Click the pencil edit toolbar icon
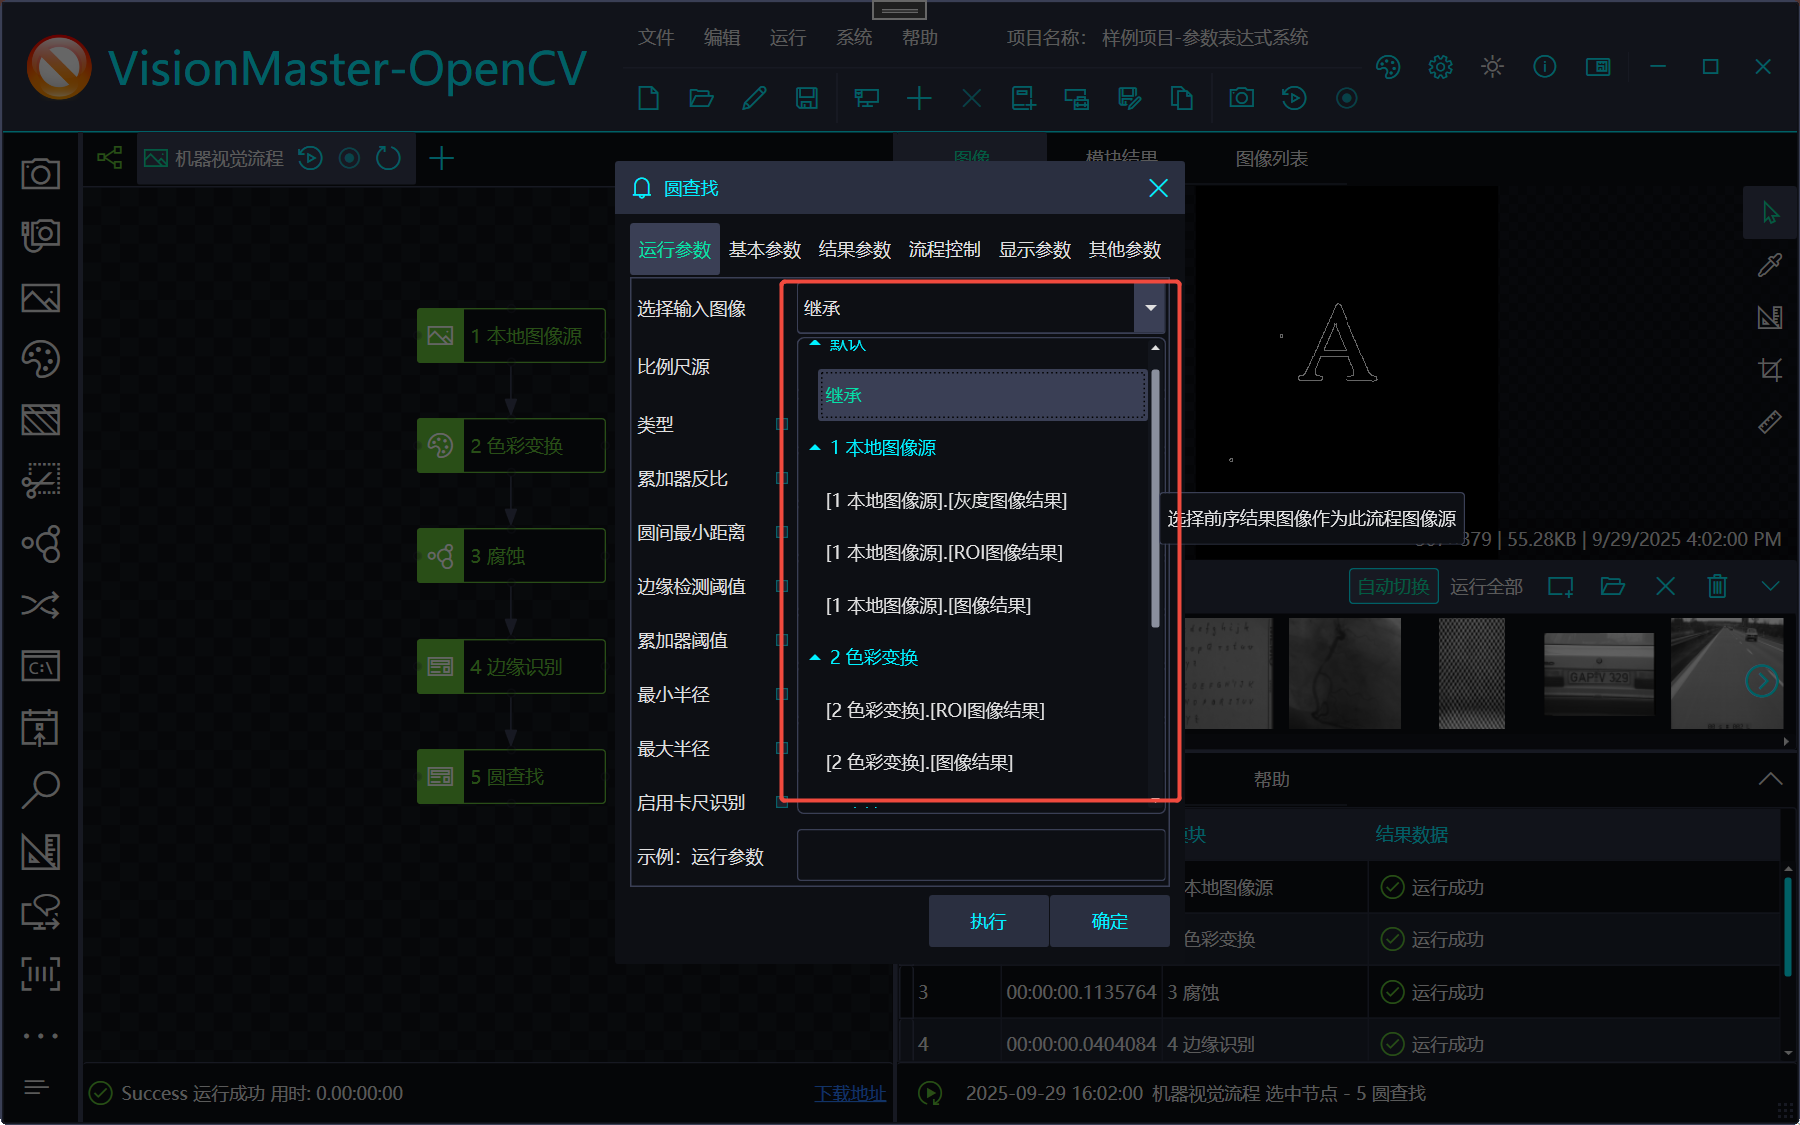The width and height of the screenshot is (1800, 1125). pos(754,98)
